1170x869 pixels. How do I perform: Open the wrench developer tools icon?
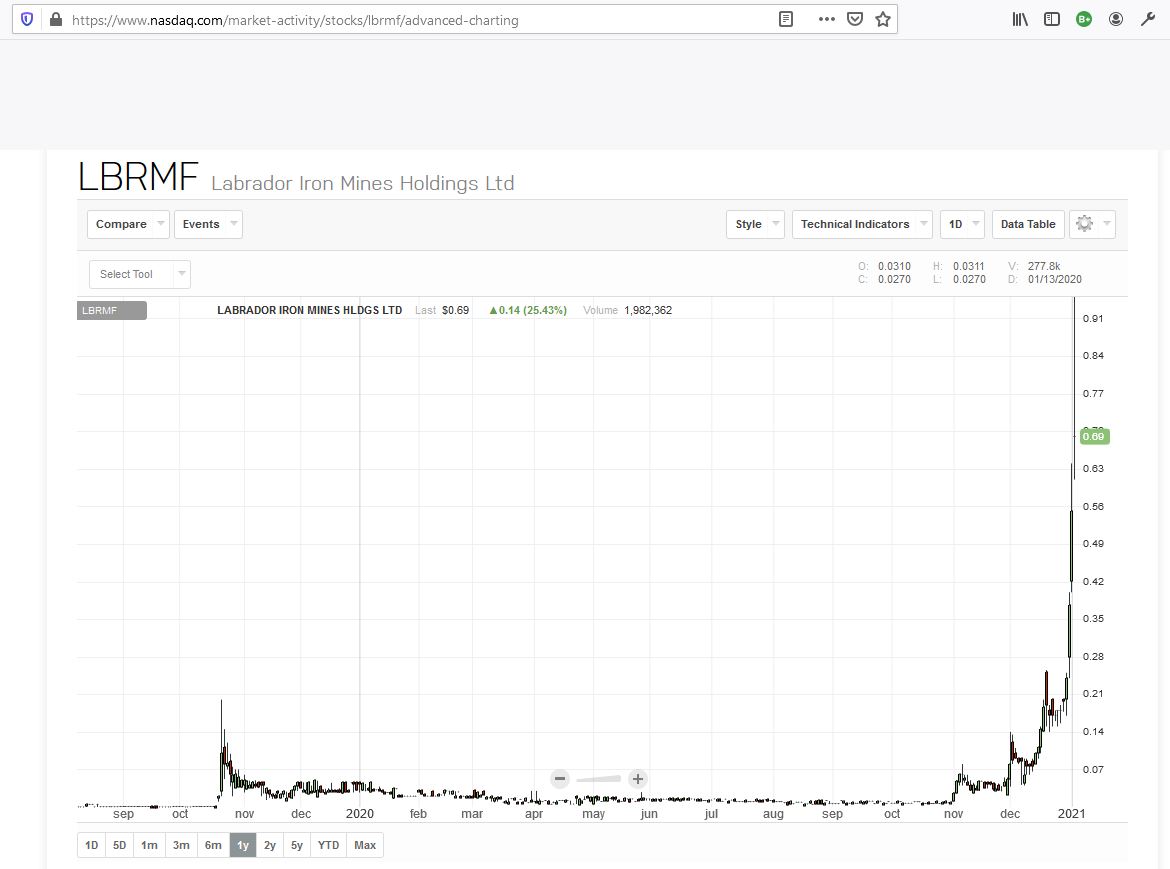click(x=1148, y=19)
